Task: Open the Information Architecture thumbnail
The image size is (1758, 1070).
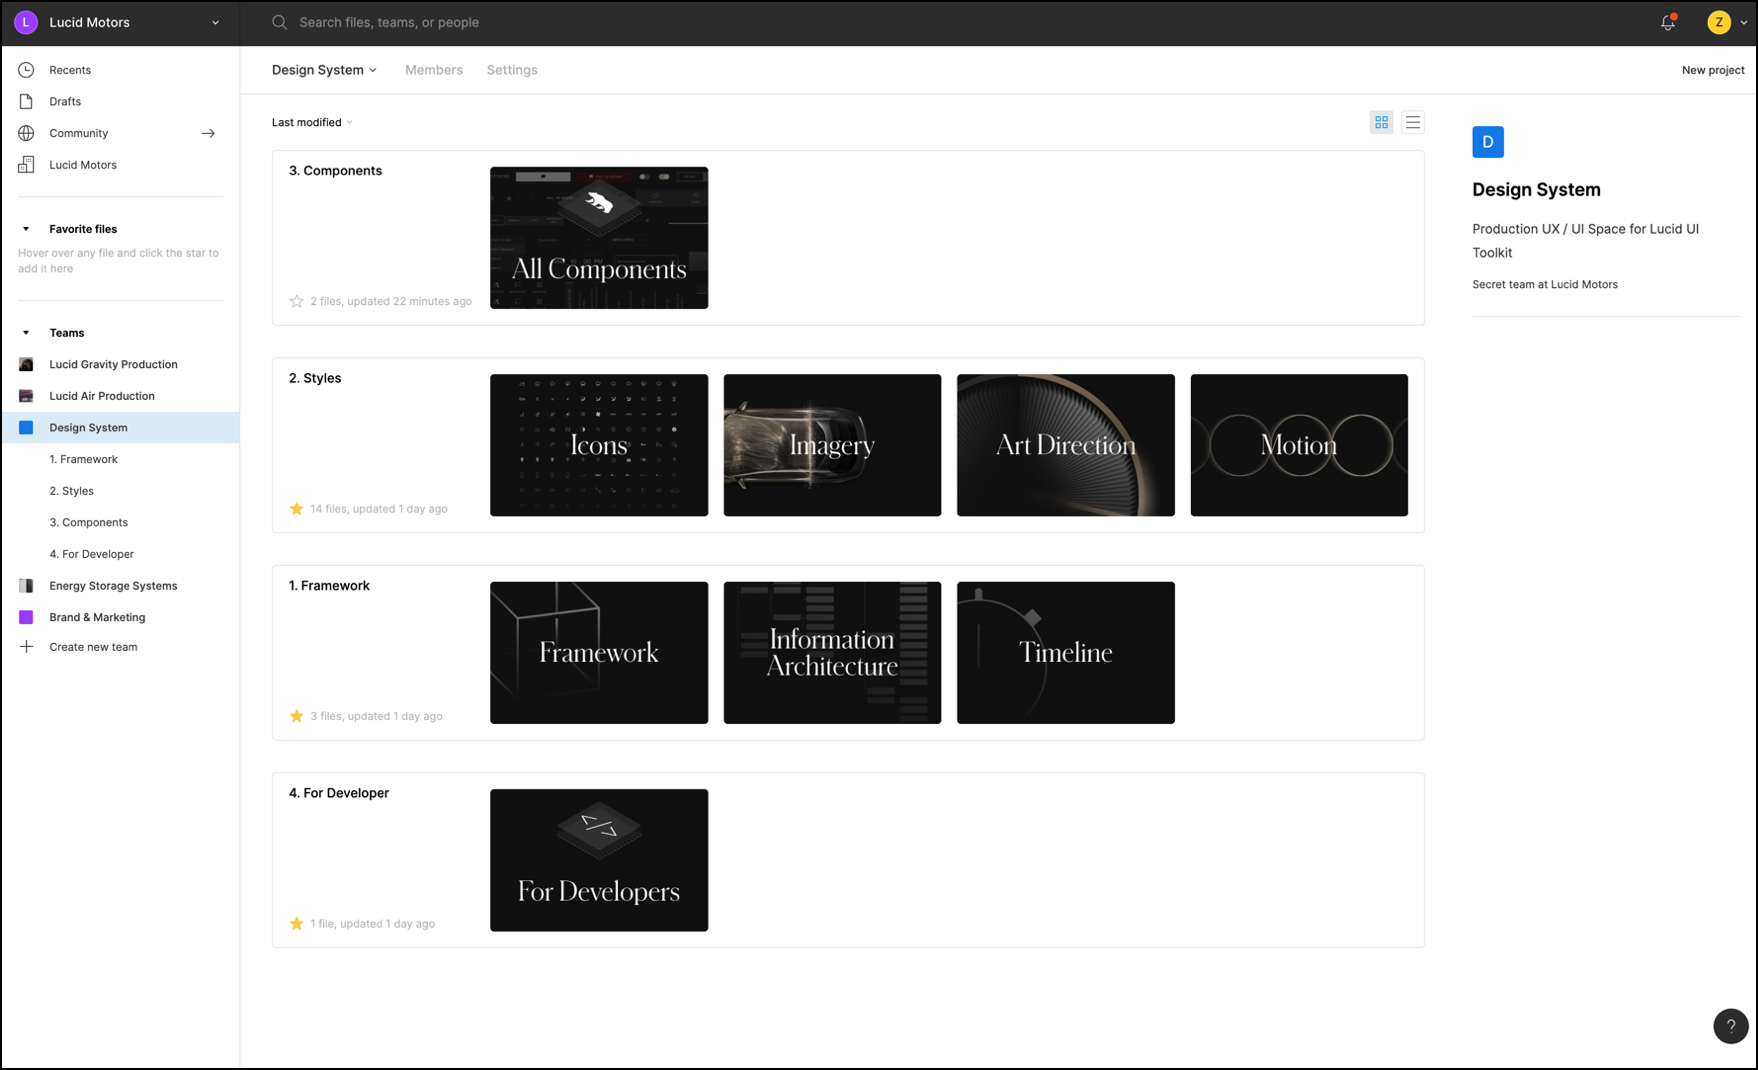Action: 832,653
